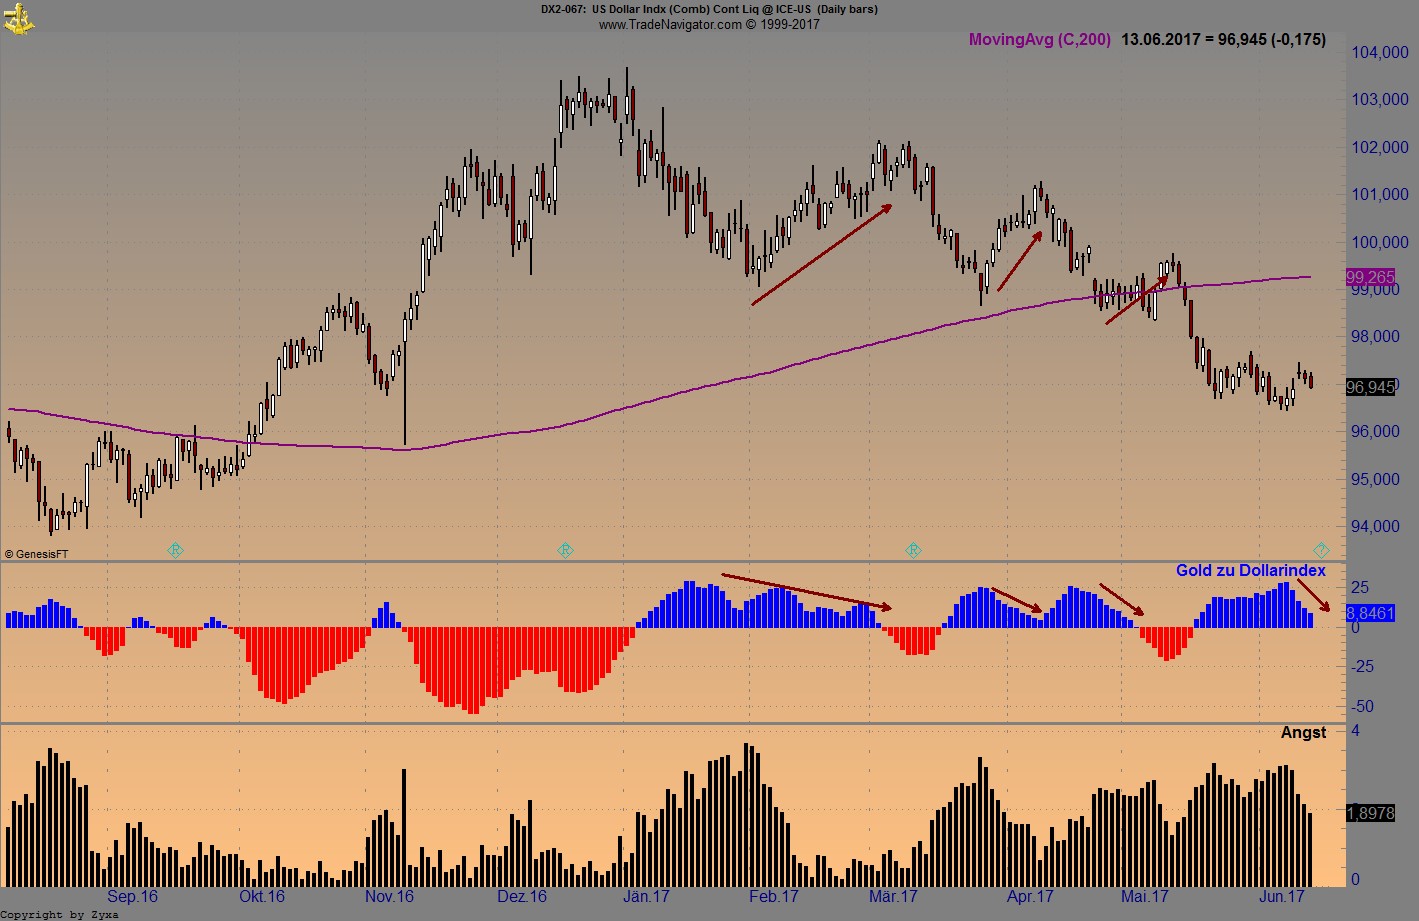The height and width of the screenshot is (921, 1419).
Task: Click the © GenesisFT credit text
Action: pos(36,552)
